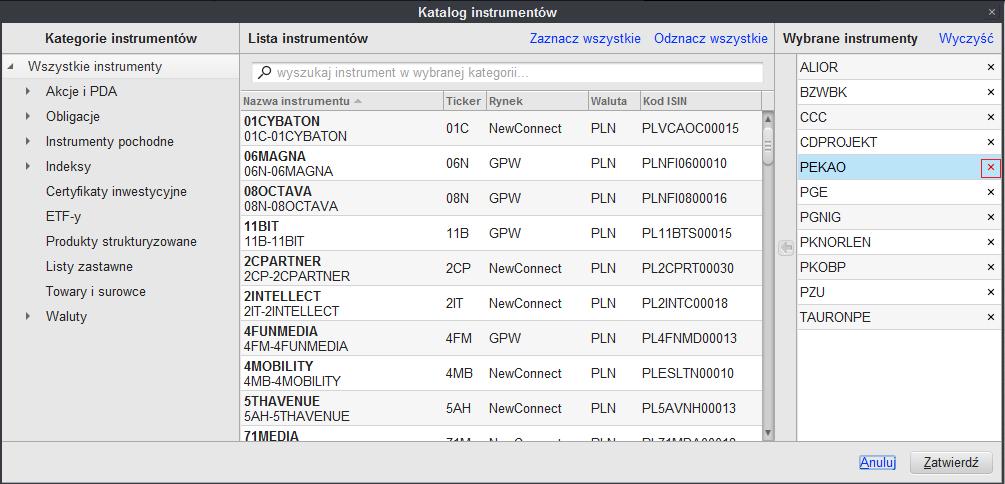Image resolution: width=1005 pixels, height=484 pixels.
Task: Select Towary i surowce category
Action: tap(96, 292)
